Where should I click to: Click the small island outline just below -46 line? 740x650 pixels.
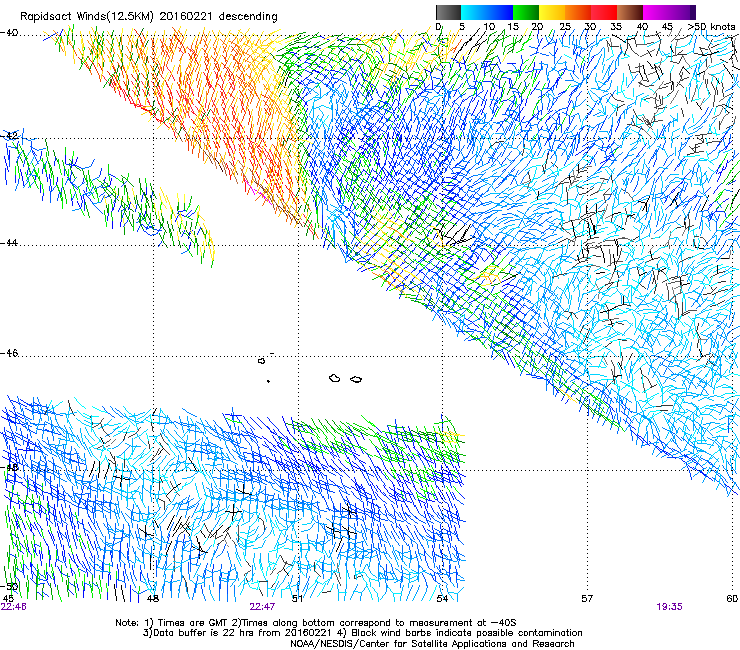(x=261, y=361)
